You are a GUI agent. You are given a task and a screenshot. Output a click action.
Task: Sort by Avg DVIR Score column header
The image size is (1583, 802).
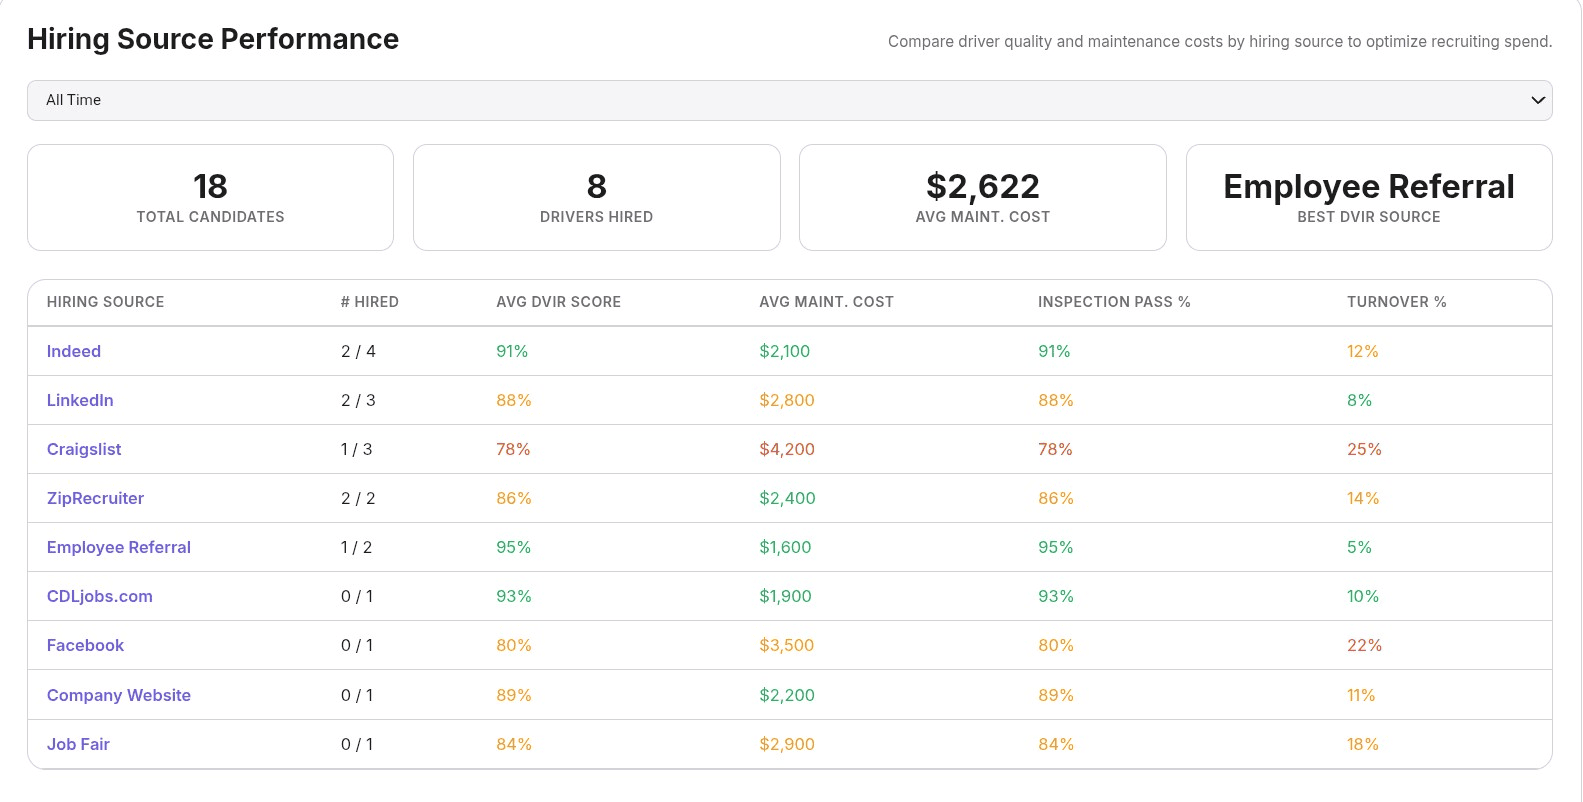(x=558, y=302)
